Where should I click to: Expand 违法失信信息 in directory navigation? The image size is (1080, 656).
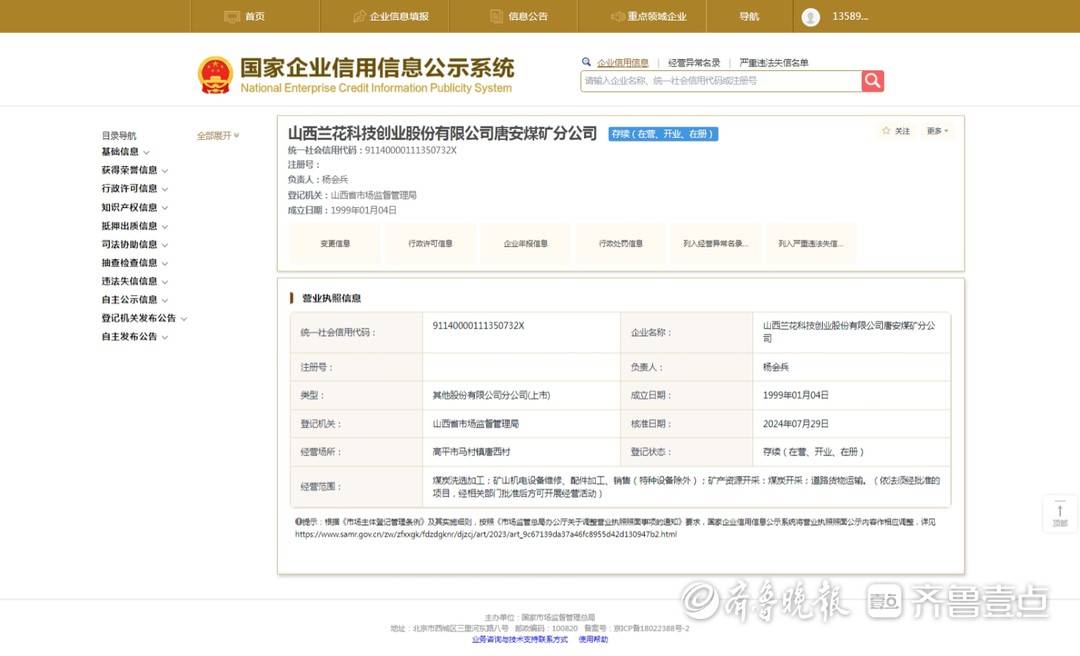point(135,281)
